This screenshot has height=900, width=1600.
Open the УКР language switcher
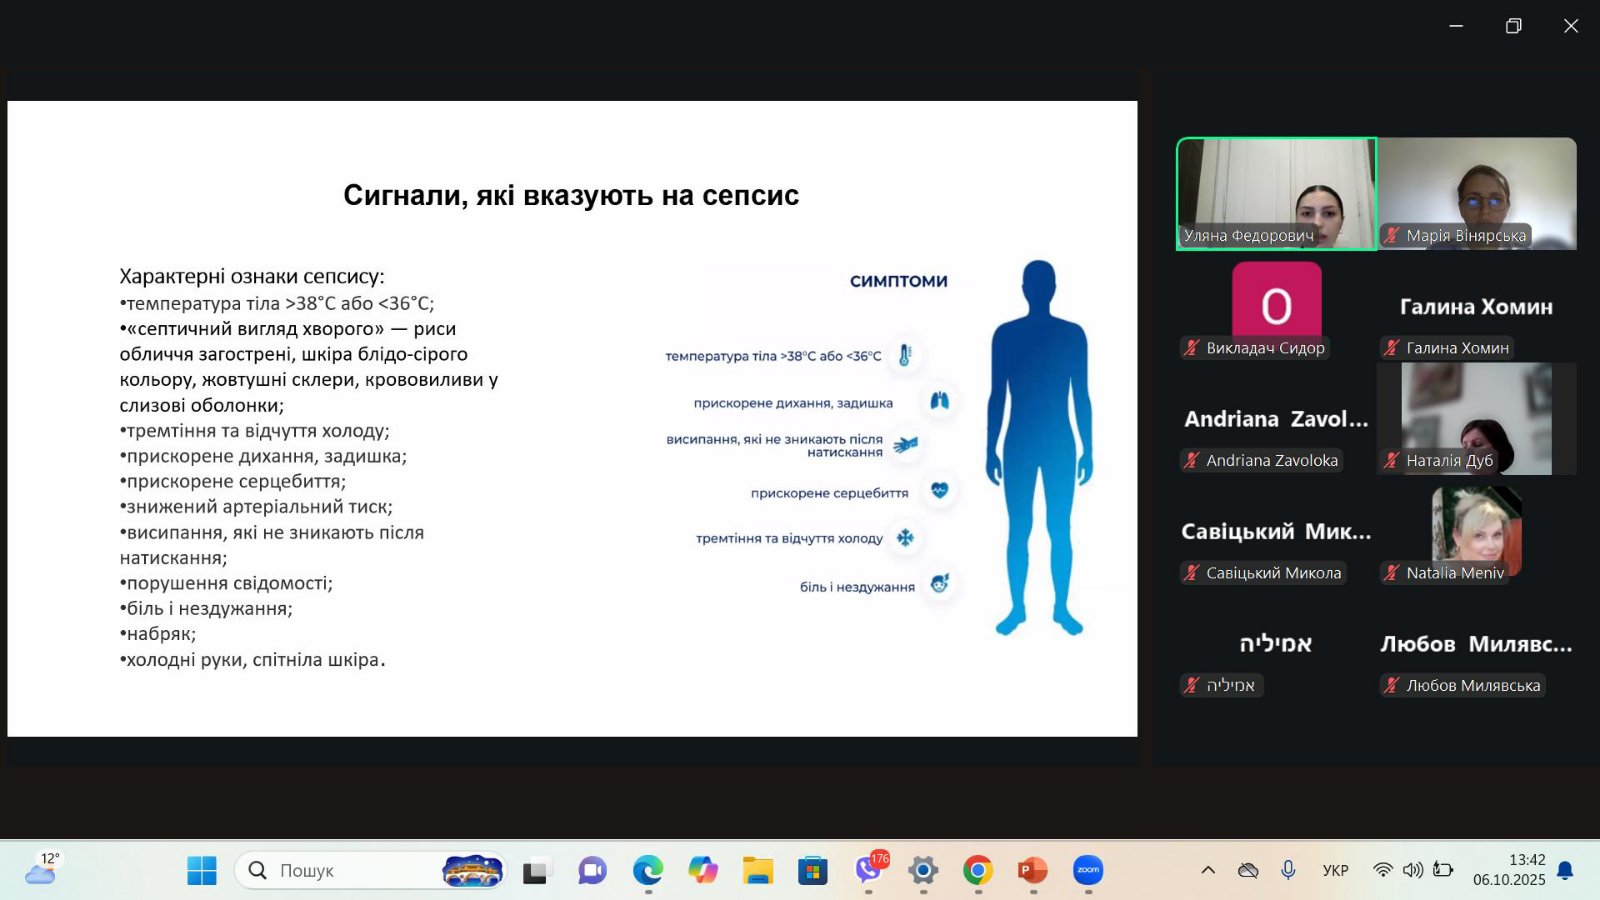[x=1335, y=870]
